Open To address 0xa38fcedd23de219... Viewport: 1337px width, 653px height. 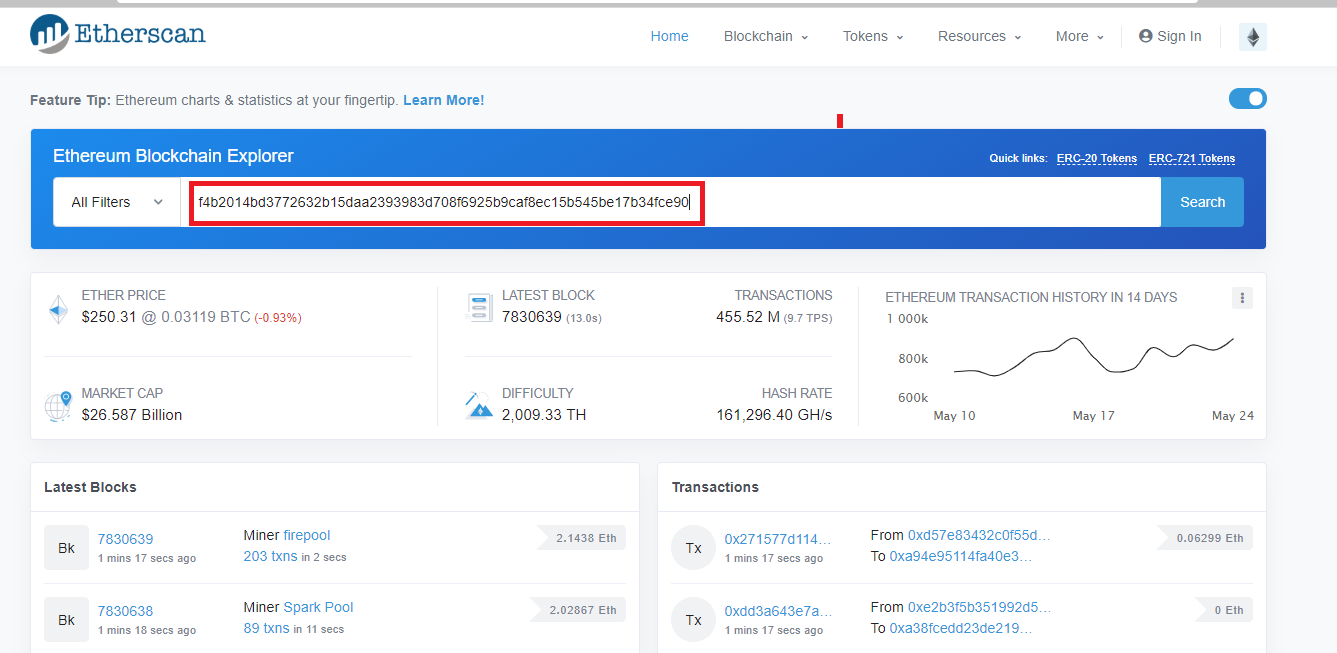tap(961, 628)
